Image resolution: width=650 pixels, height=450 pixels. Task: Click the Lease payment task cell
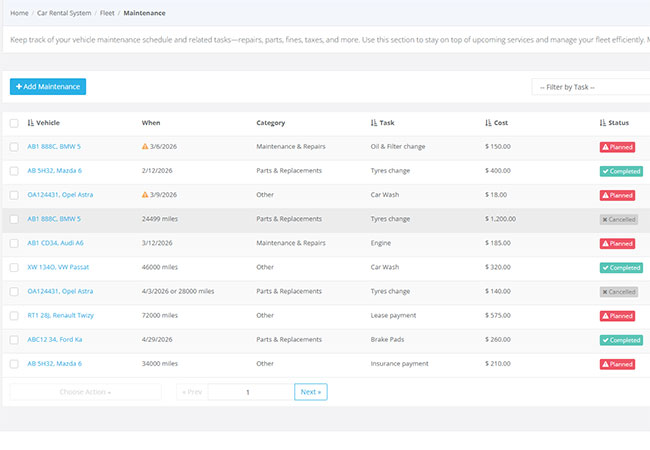tap(393, 315)
